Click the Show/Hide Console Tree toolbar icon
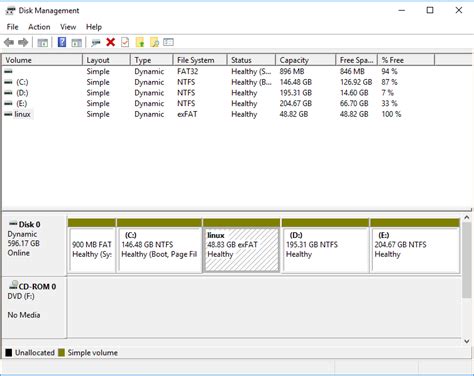 coord(43,43)
